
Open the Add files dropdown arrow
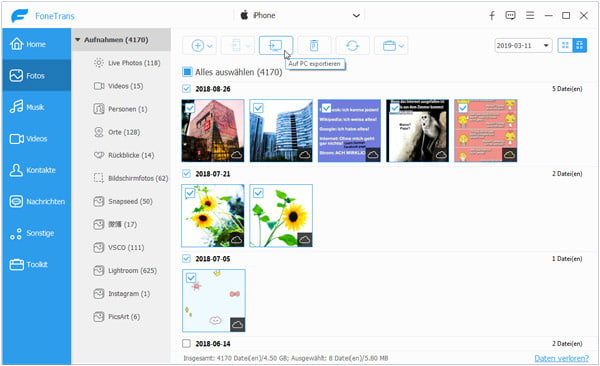click(x=210, y=46)
